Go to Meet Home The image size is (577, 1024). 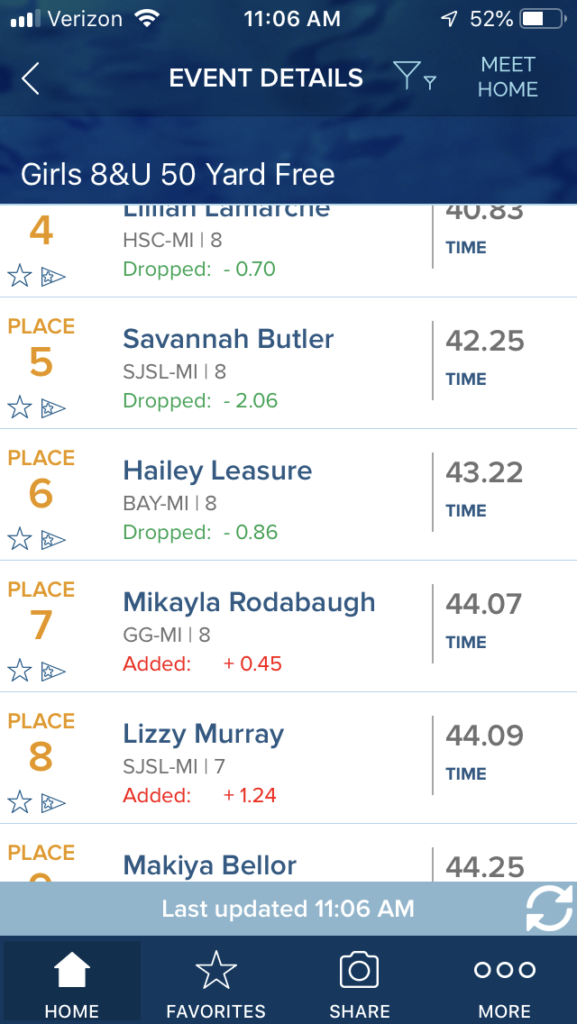(x=508, y=77)
